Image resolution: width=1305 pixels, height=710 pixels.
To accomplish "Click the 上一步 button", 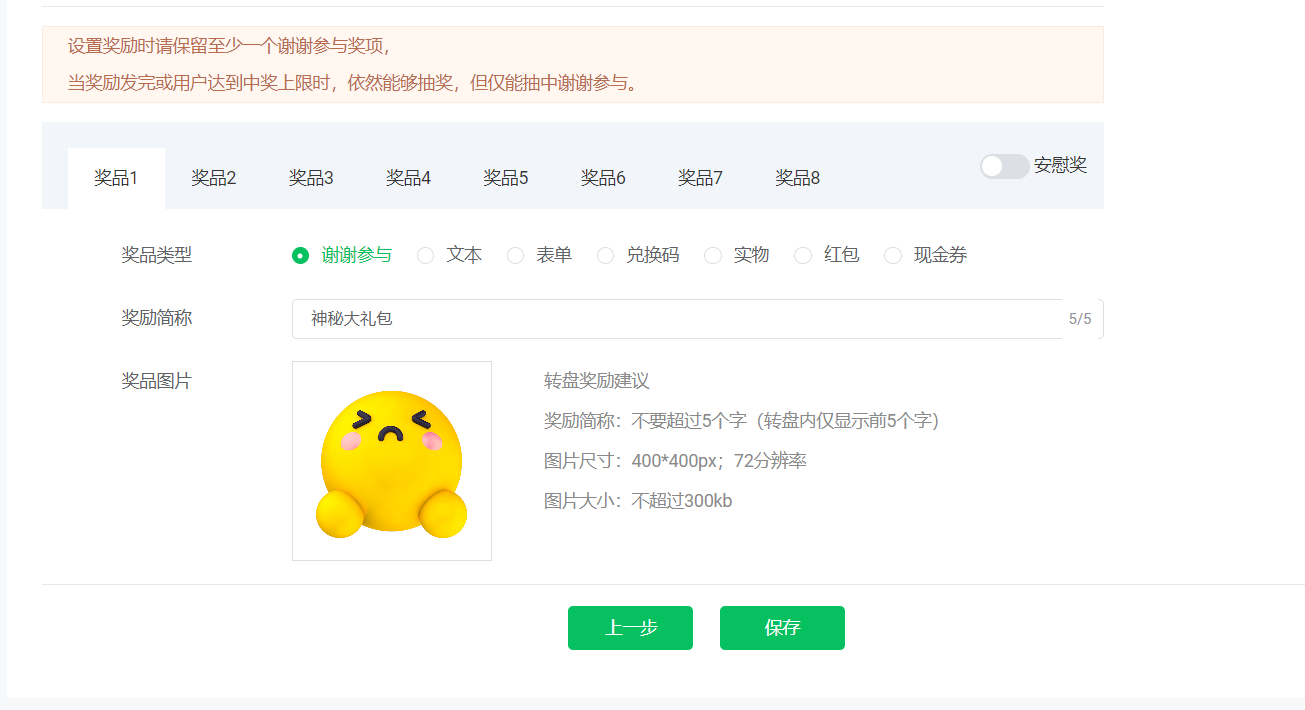I will [x=630, y=628].
